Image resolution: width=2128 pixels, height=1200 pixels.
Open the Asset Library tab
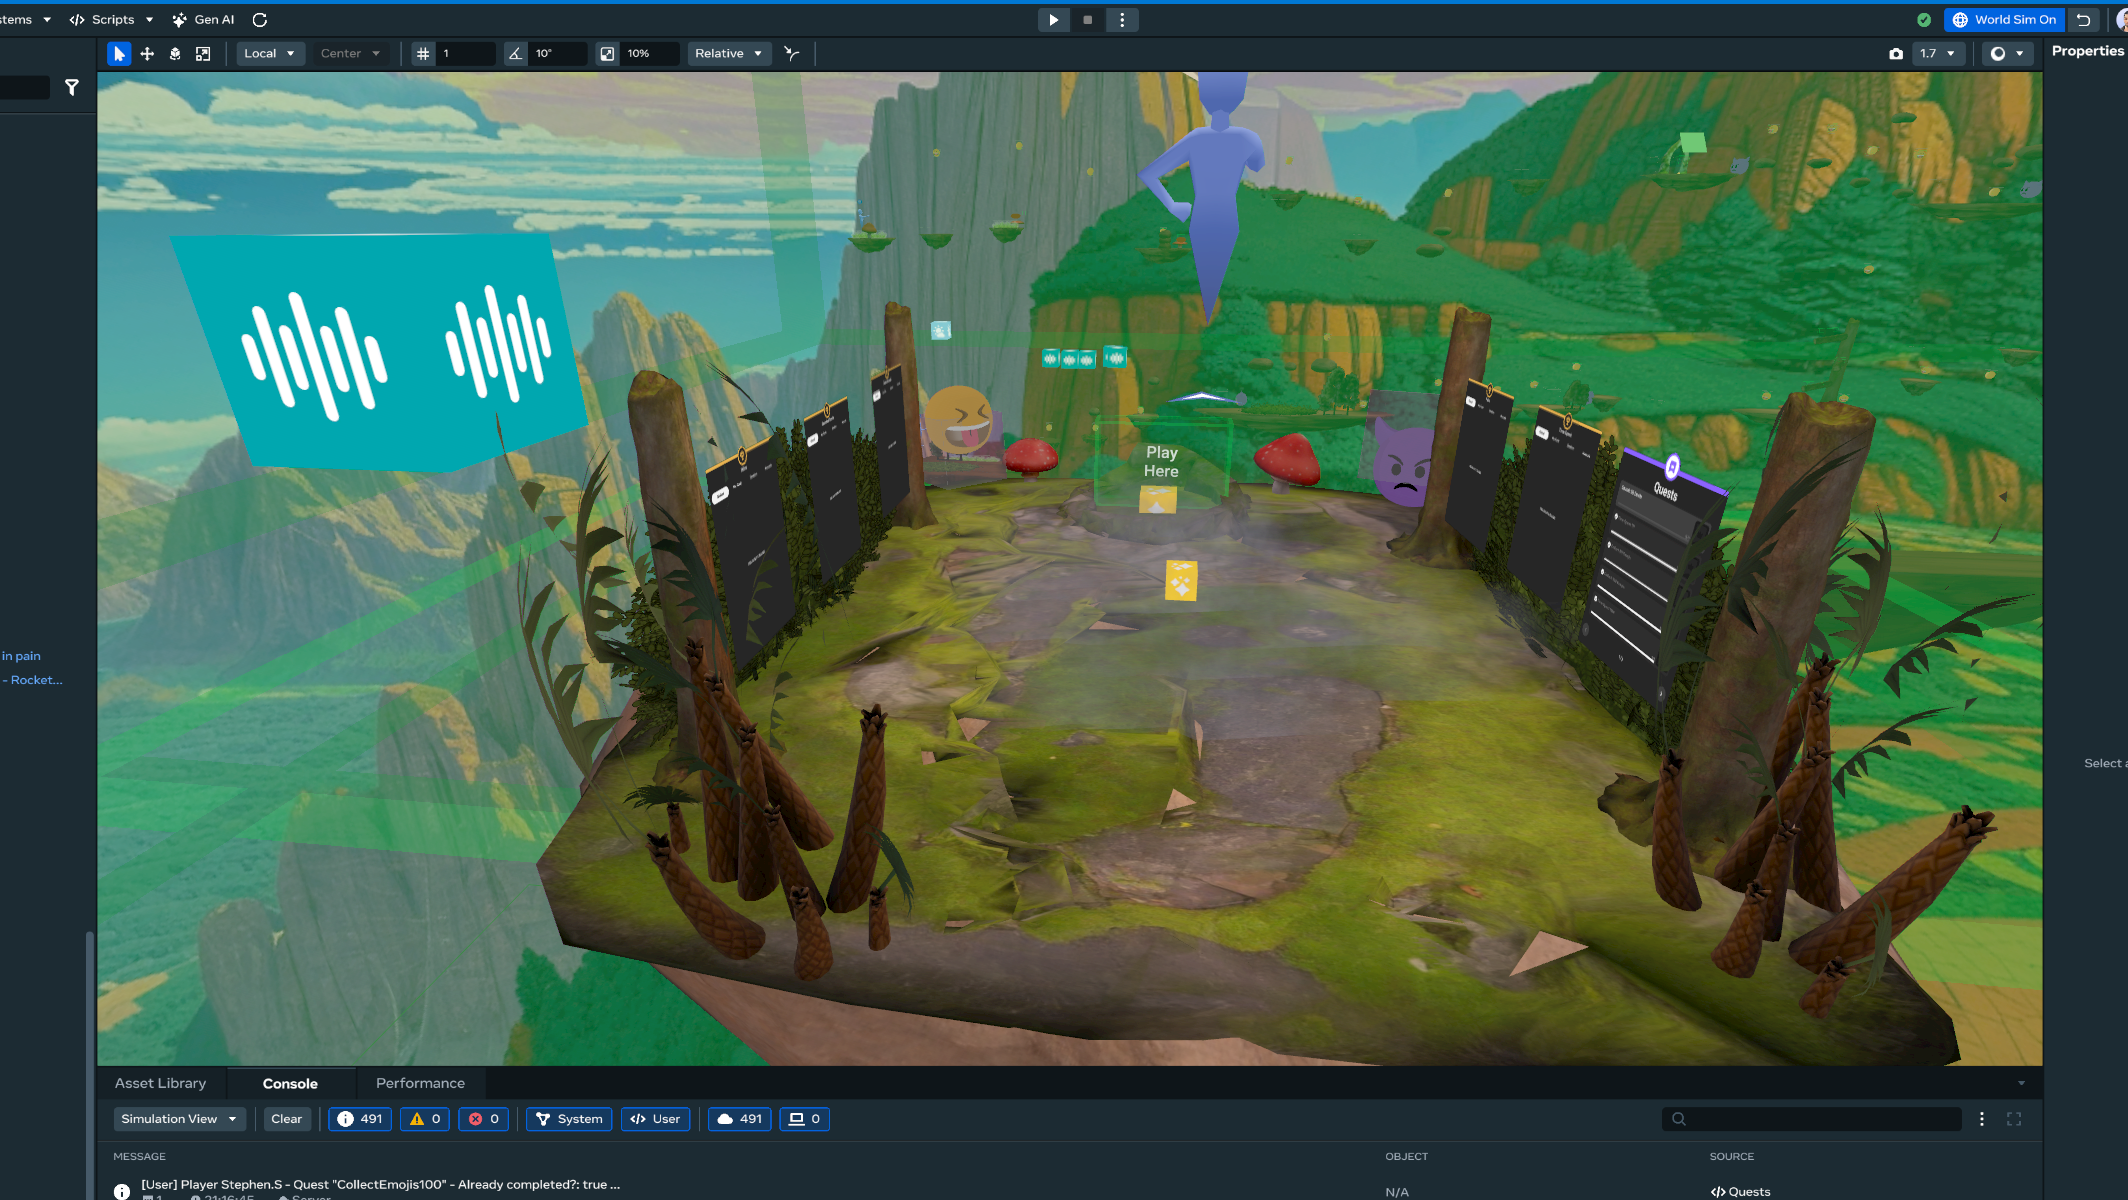161,1083
